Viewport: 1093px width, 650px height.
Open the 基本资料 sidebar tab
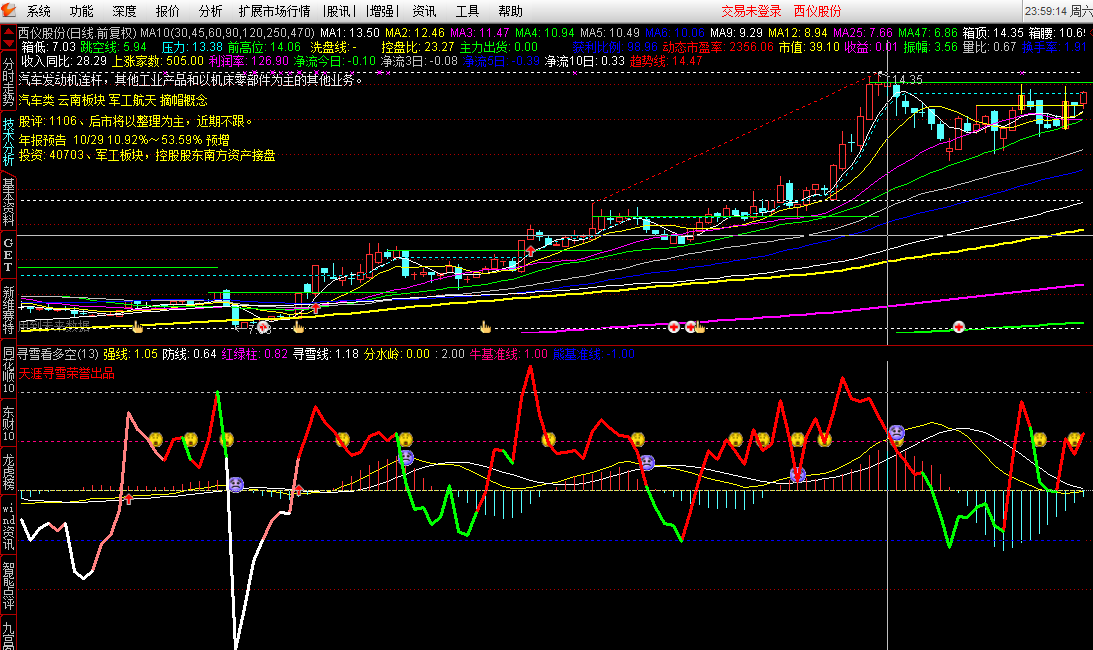(8, 202)
